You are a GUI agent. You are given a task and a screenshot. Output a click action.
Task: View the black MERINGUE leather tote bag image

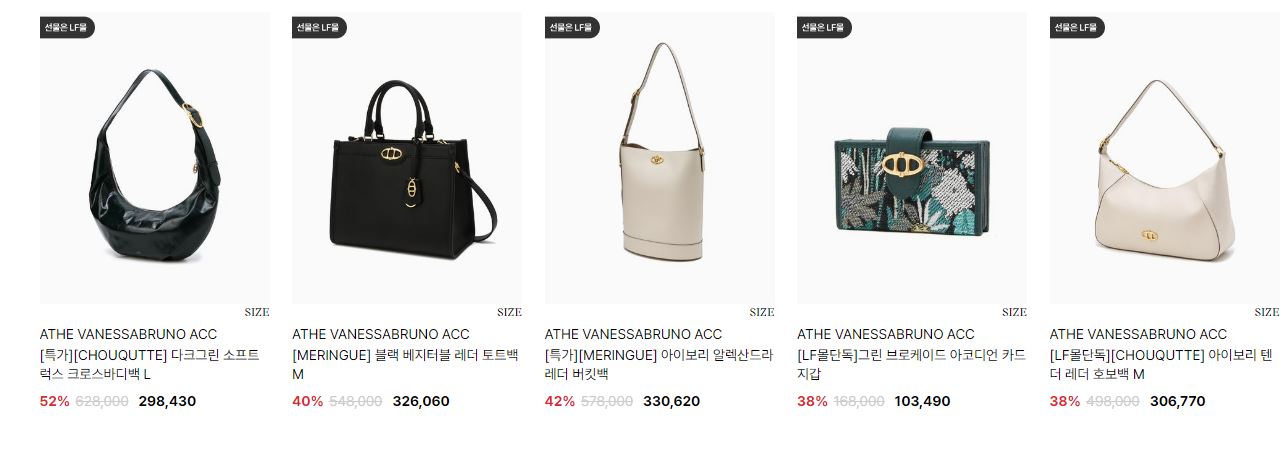coord(407,158)
